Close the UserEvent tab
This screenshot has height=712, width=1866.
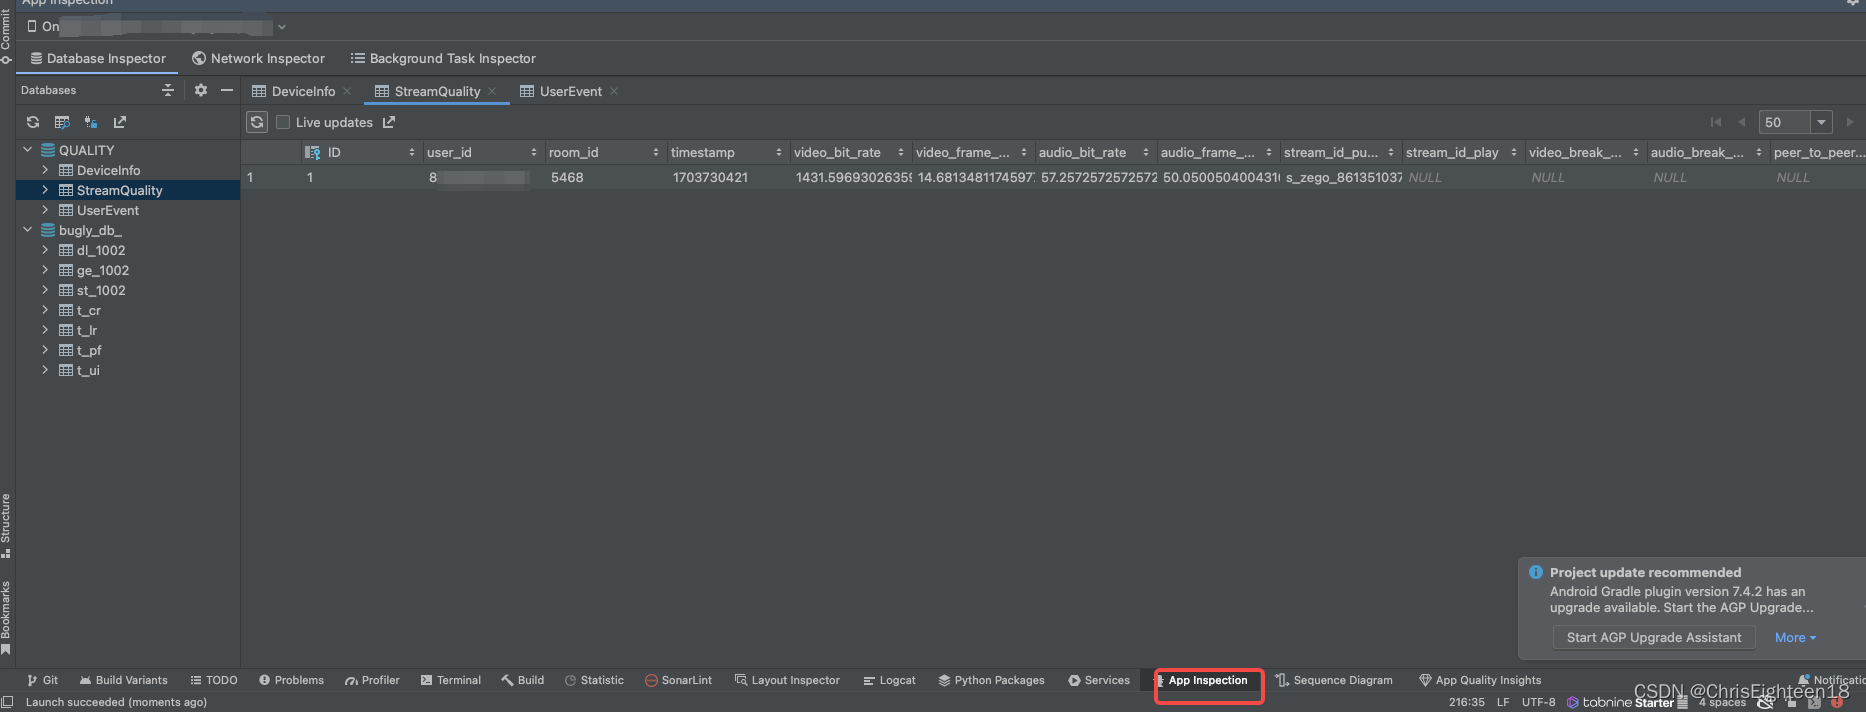coord(614,91)
